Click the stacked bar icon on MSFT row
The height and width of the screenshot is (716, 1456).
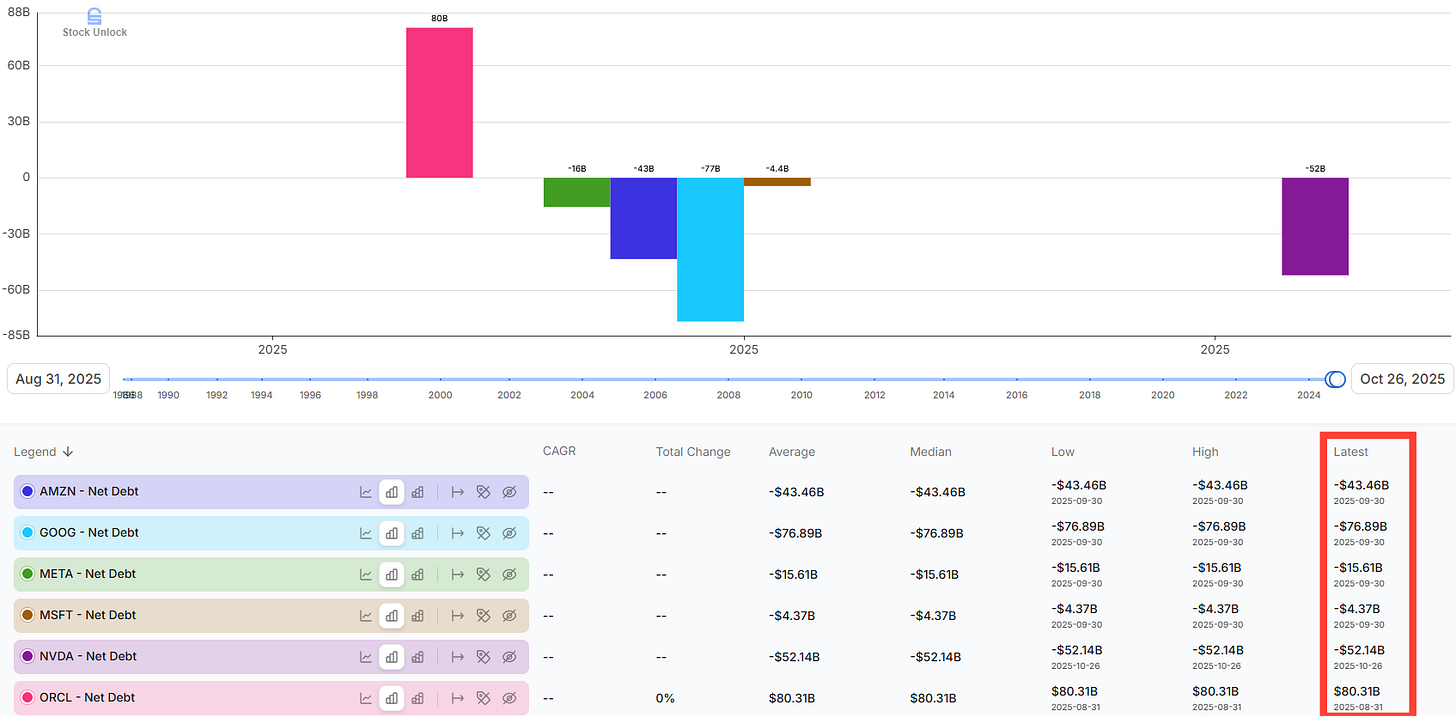[417, 615]
